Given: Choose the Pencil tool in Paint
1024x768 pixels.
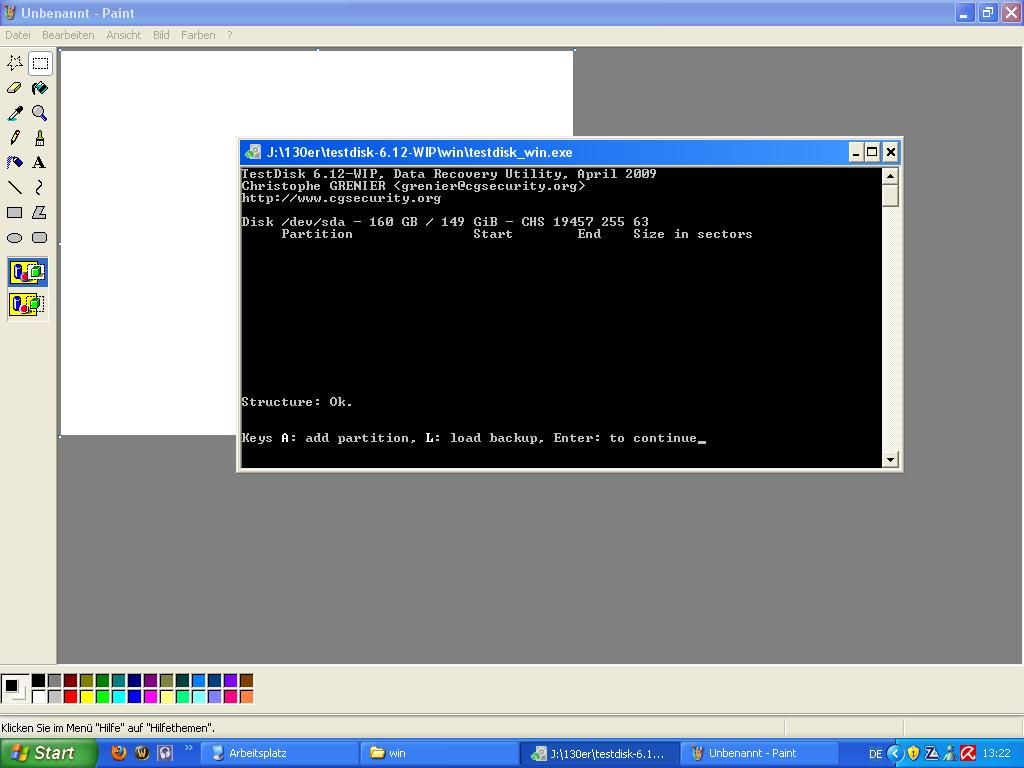Looking at the screenshot, I should click(14, 138).
